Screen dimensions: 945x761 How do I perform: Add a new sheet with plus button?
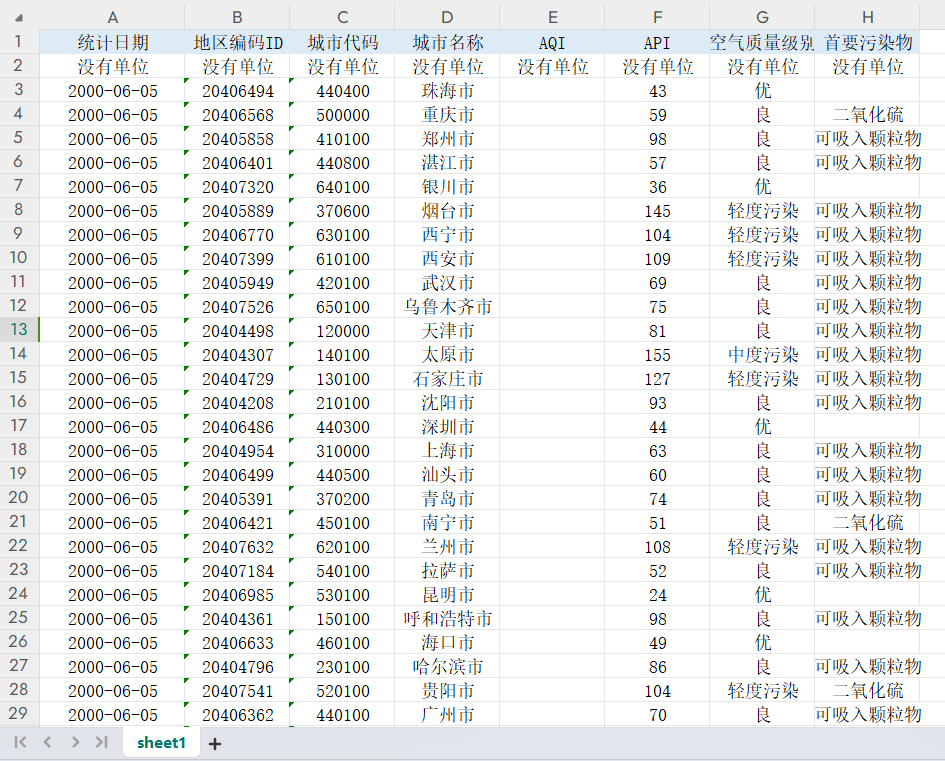pyautogui.click(x=215, y=744)
